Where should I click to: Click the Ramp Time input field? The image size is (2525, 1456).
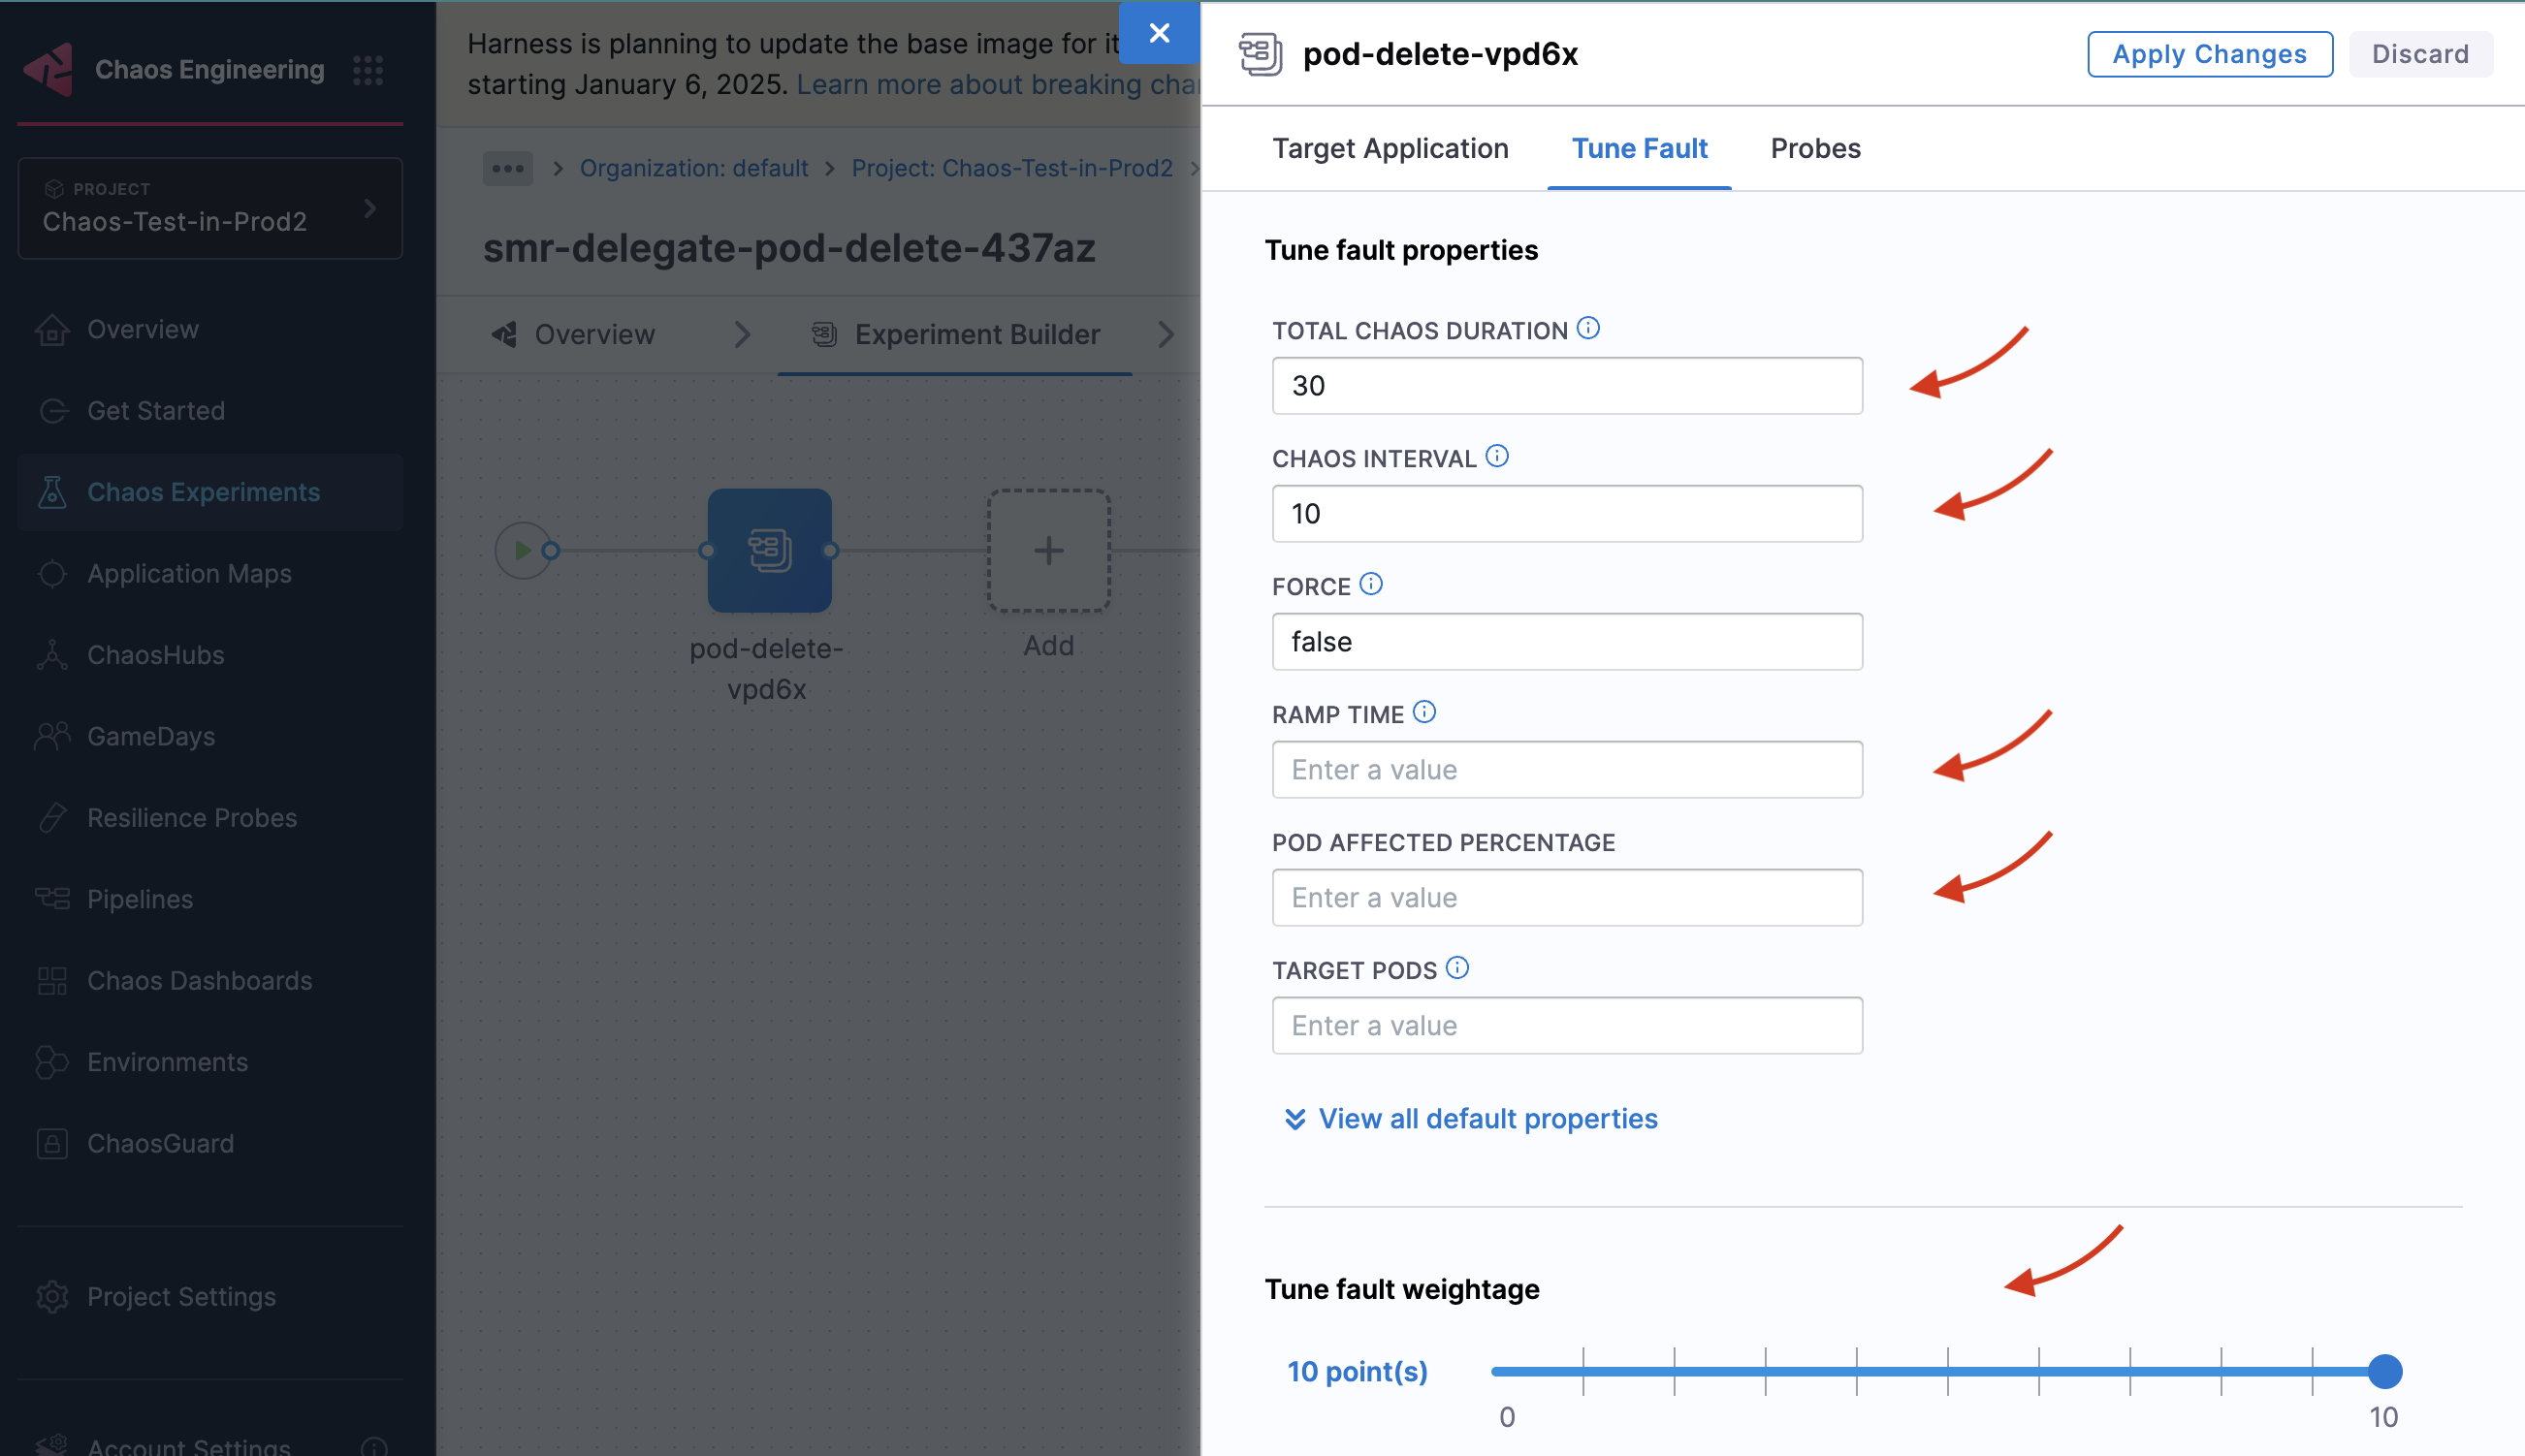1566,769
